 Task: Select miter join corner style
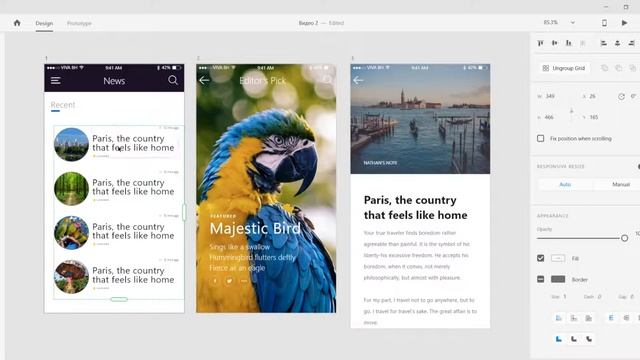pos(559,339)
